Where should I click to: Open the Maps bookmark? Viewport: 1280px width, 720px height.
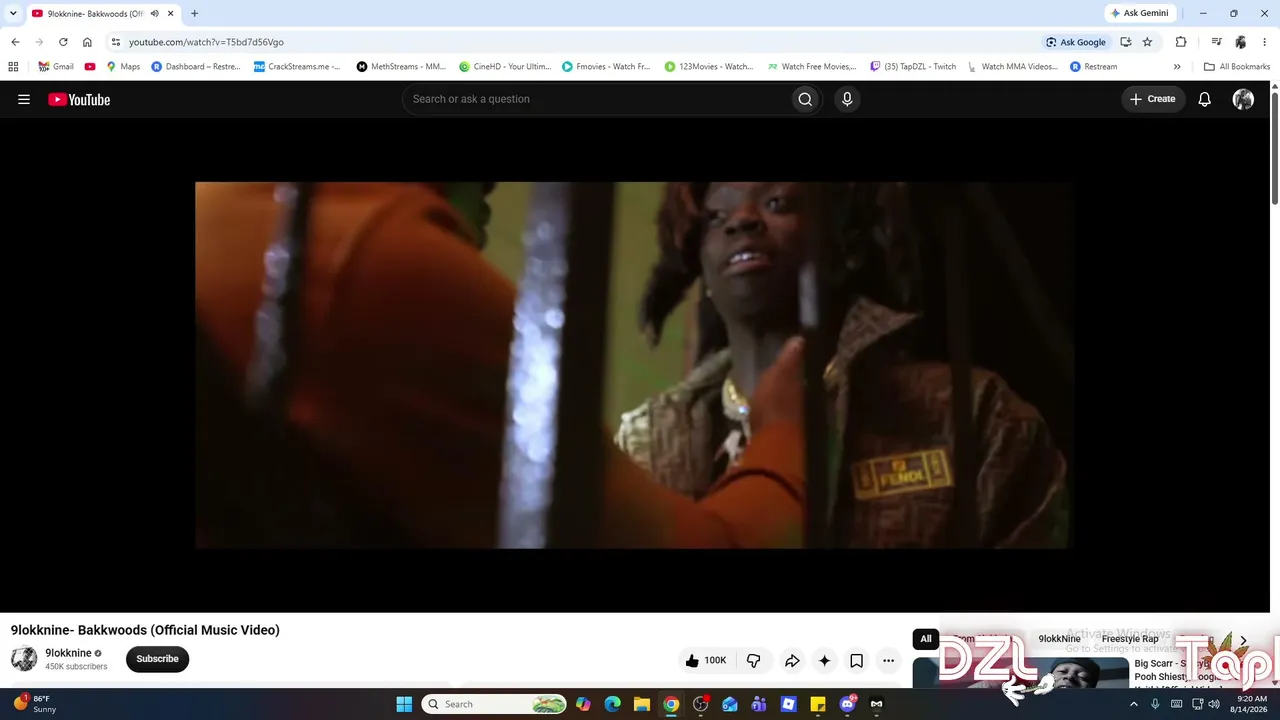point(123,67)
